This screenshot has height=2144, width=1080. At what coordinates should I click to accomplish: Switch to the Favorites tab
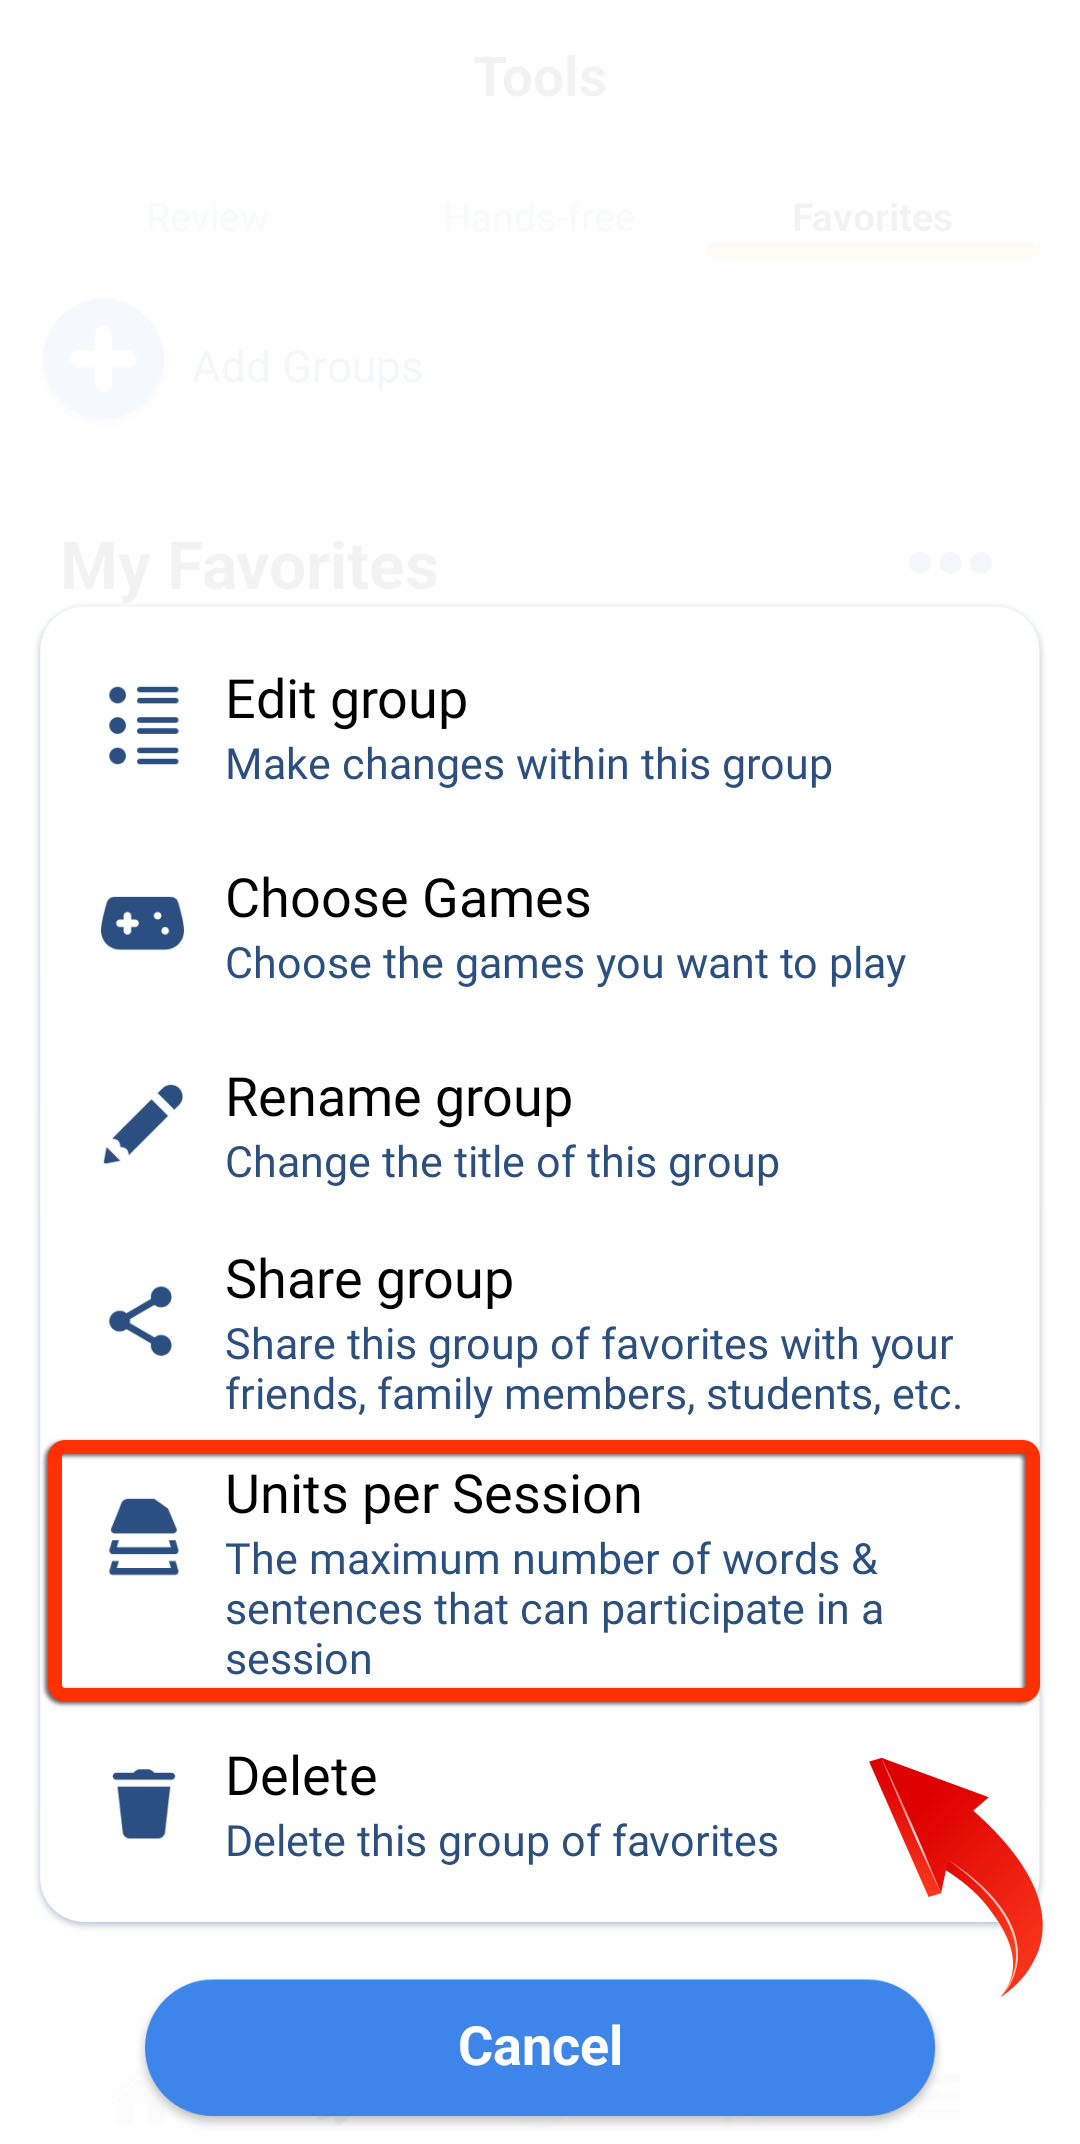pyautogui.click(x=872, y=217)
